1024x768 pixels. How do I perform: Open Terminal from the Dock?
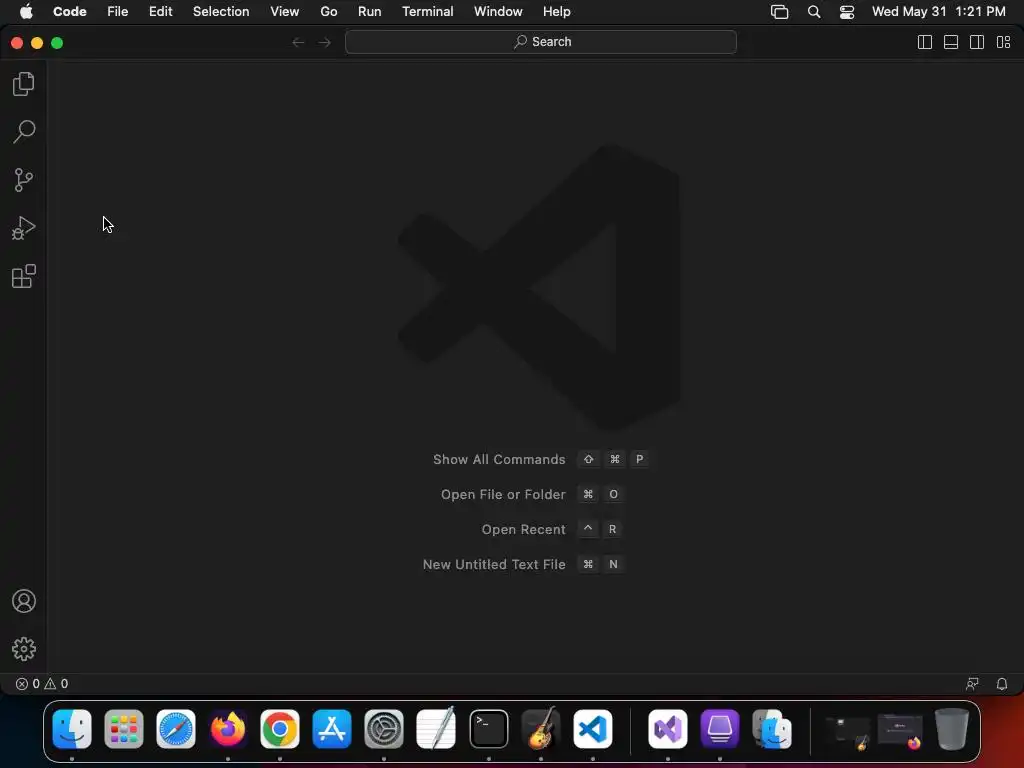tap(488, 729)
